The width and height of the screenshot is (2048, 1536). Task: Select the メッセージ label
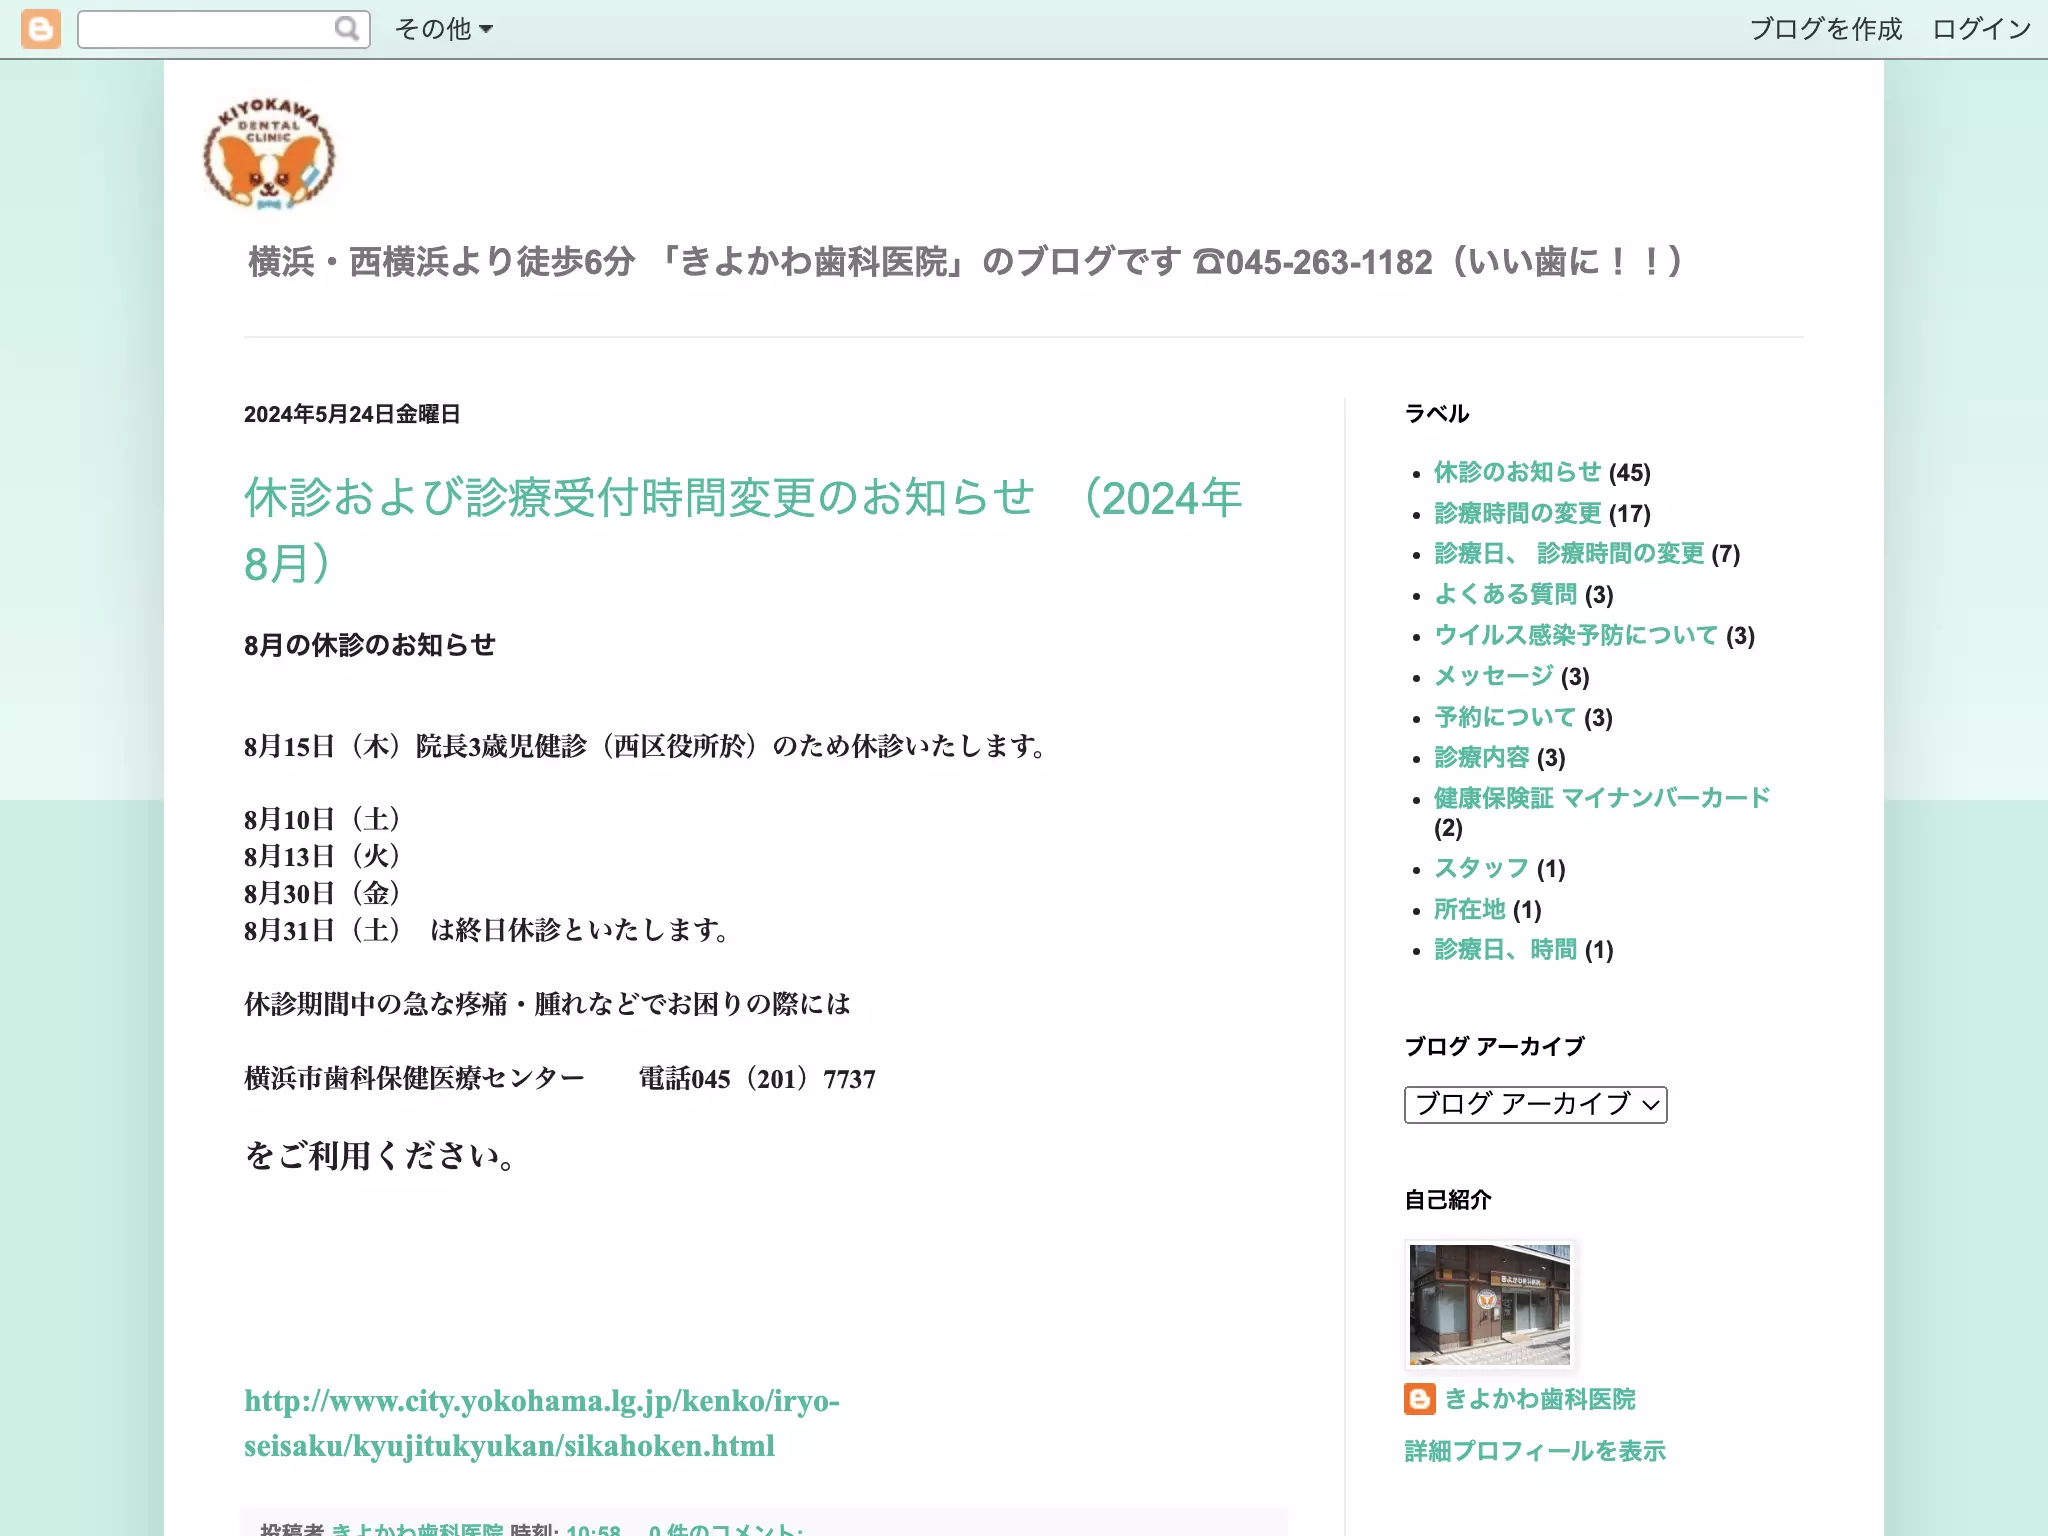1493,676
